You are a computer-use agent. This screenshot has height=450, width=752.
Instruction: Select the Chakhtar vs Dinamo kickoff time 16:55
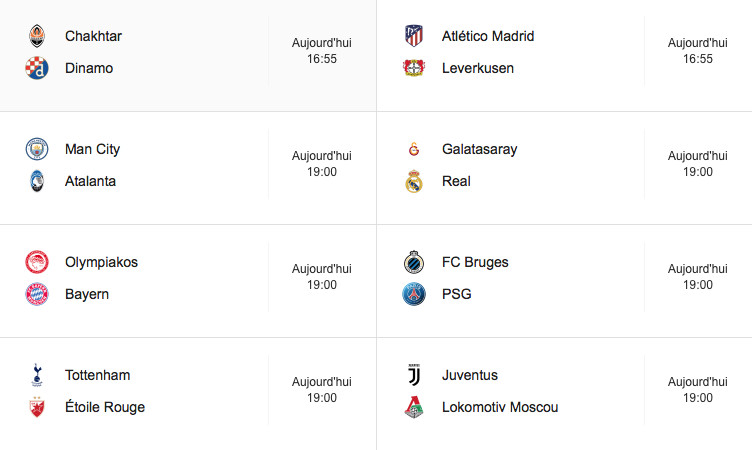point(322,59)
